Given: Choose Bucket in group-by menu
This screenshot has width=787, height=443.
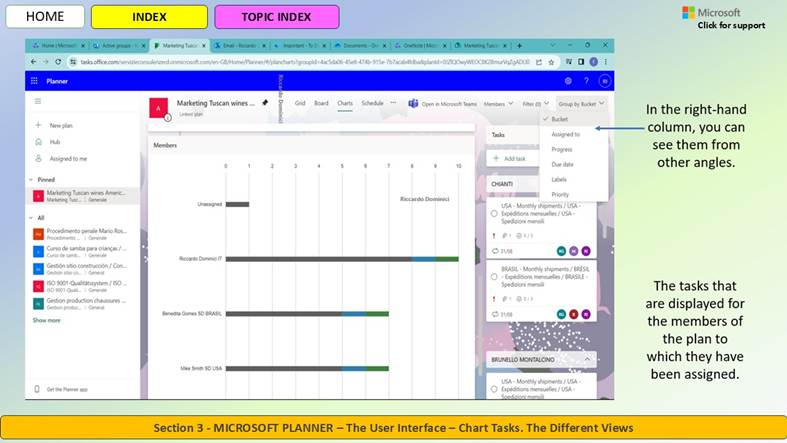Looking at the screenshot, I should [574, 119].
